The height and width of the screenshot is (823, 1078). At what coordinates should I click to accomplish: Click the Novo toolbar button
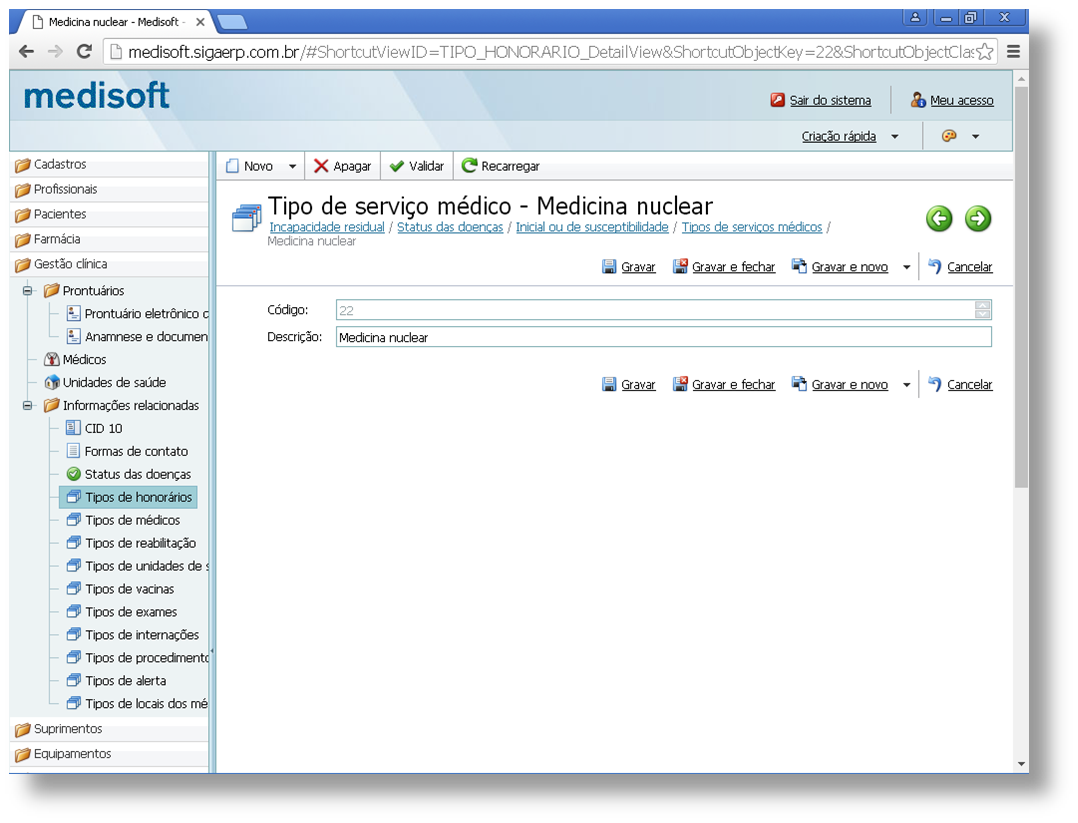[250, 166]
